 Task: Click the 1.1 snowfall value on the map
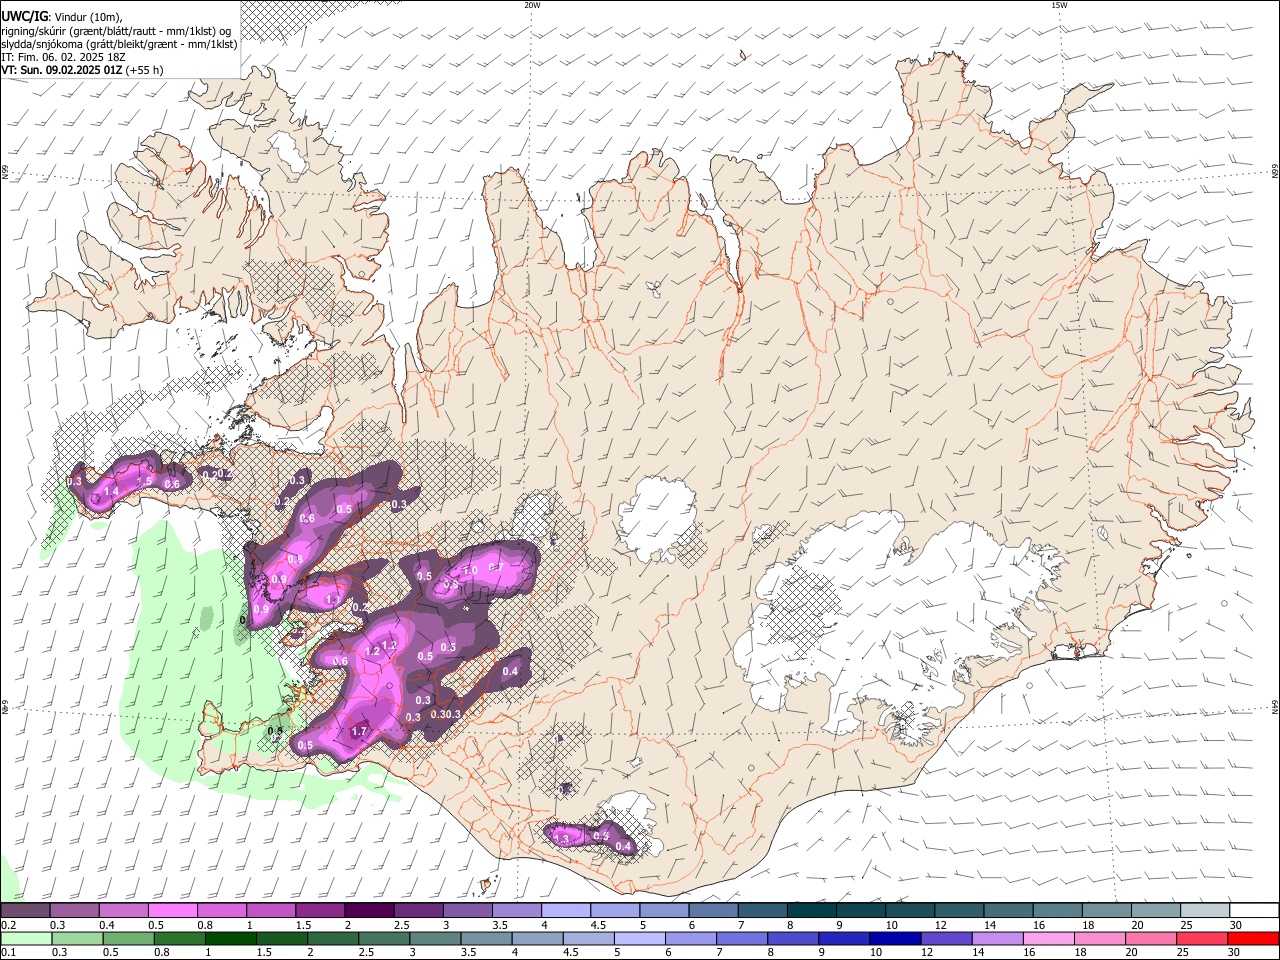click(333, 600)
